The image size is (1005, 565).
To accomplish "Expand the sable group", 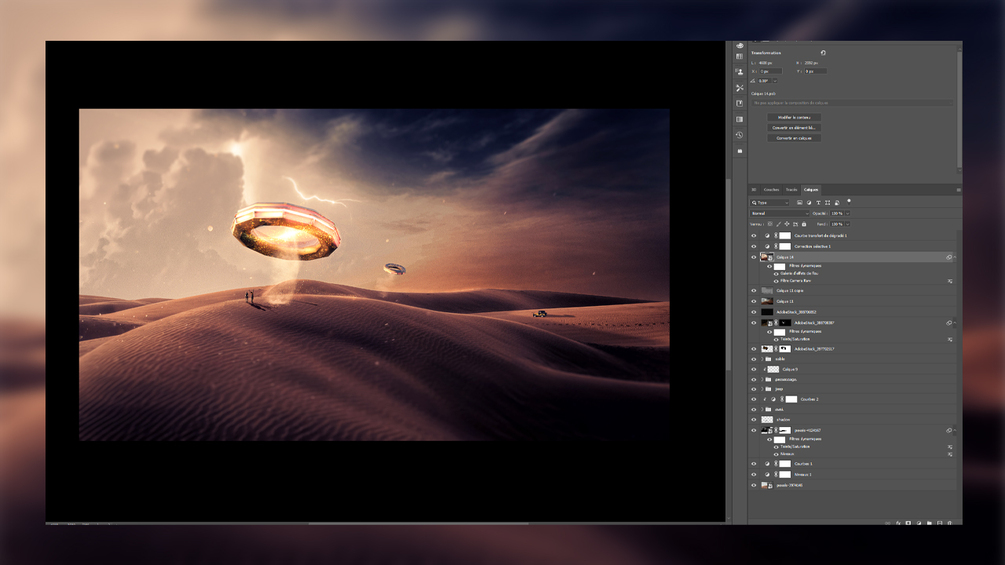I will click(x=762, y=359).
